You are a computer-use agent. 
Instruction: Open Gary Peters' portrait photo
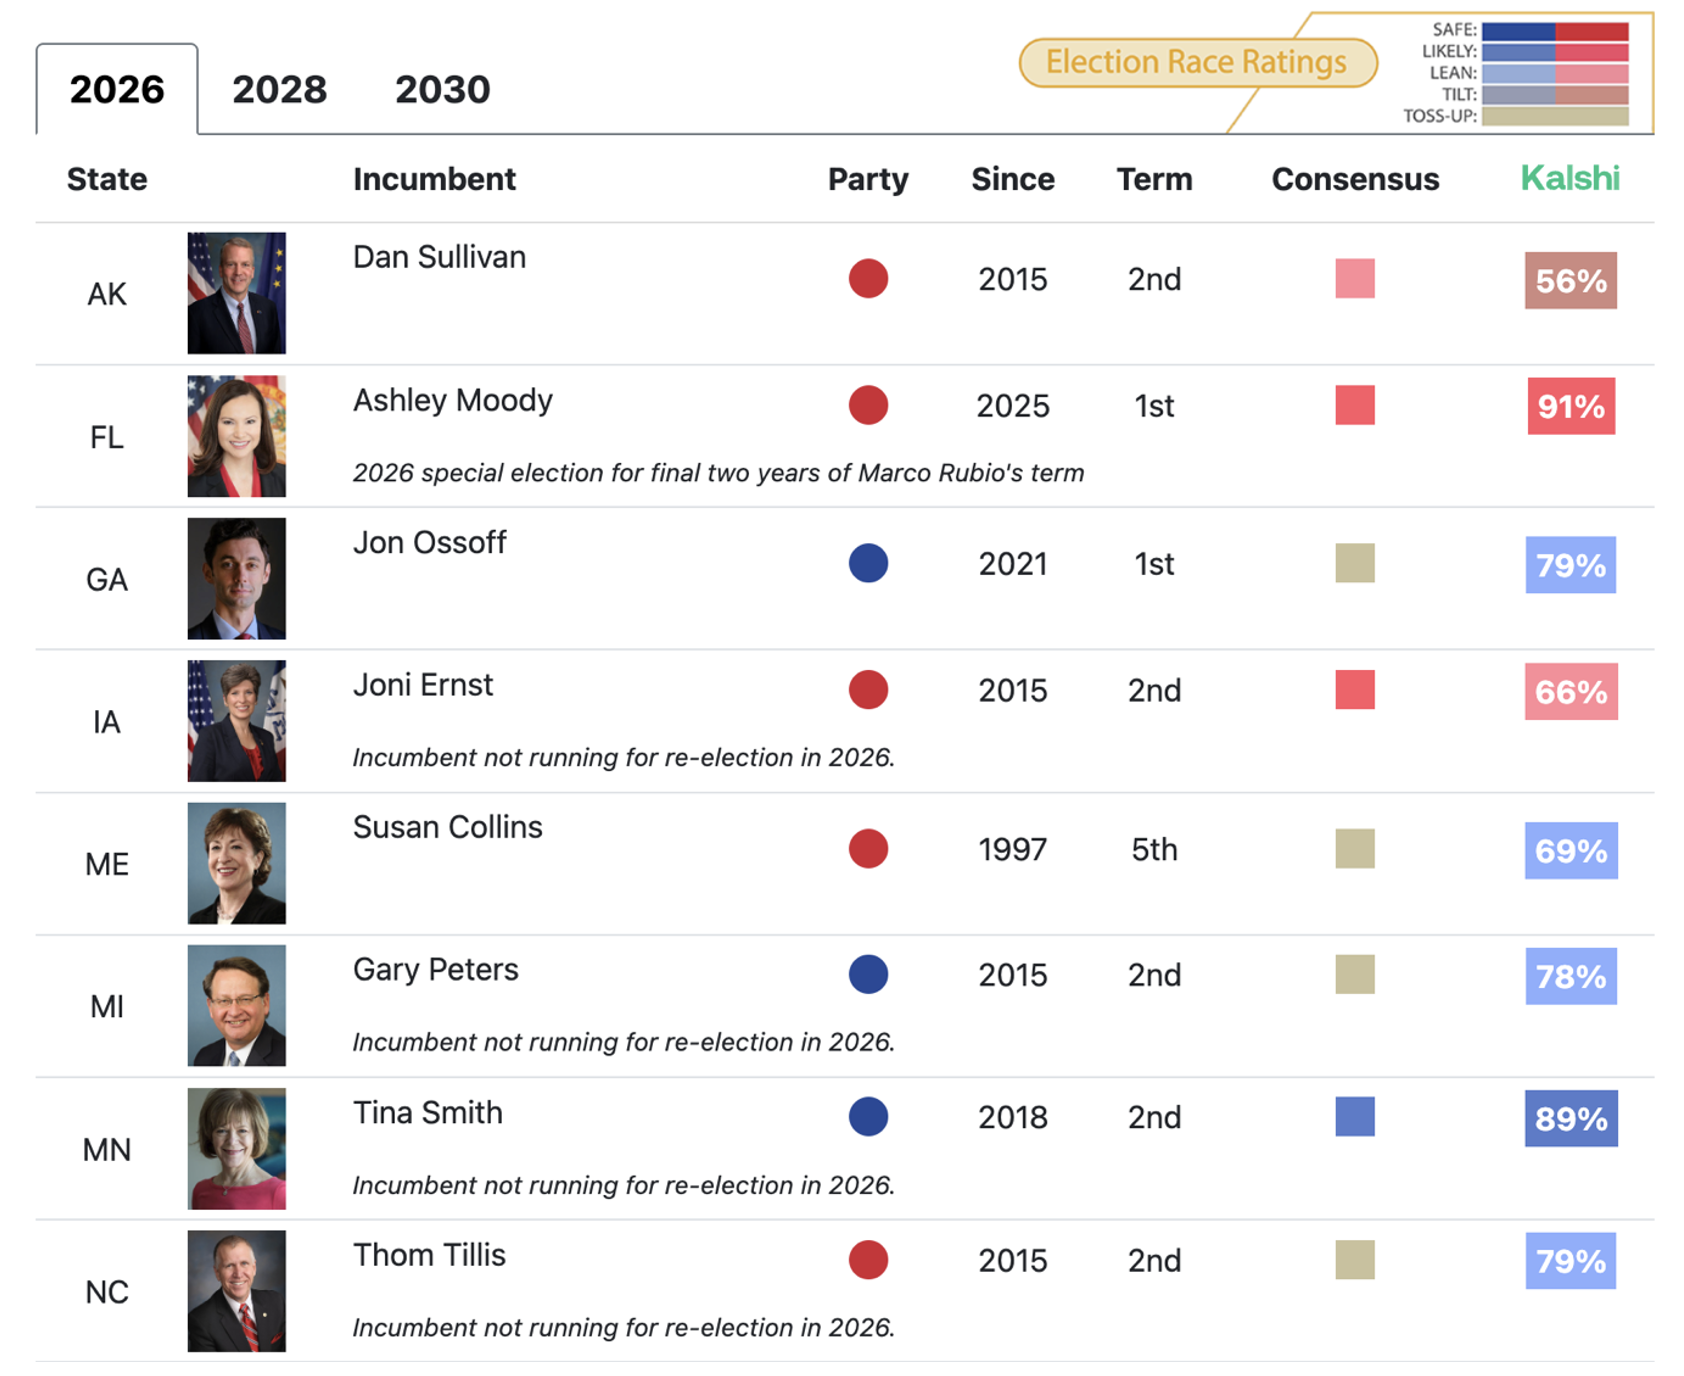pyautogui.click(x=237, y=1005)
